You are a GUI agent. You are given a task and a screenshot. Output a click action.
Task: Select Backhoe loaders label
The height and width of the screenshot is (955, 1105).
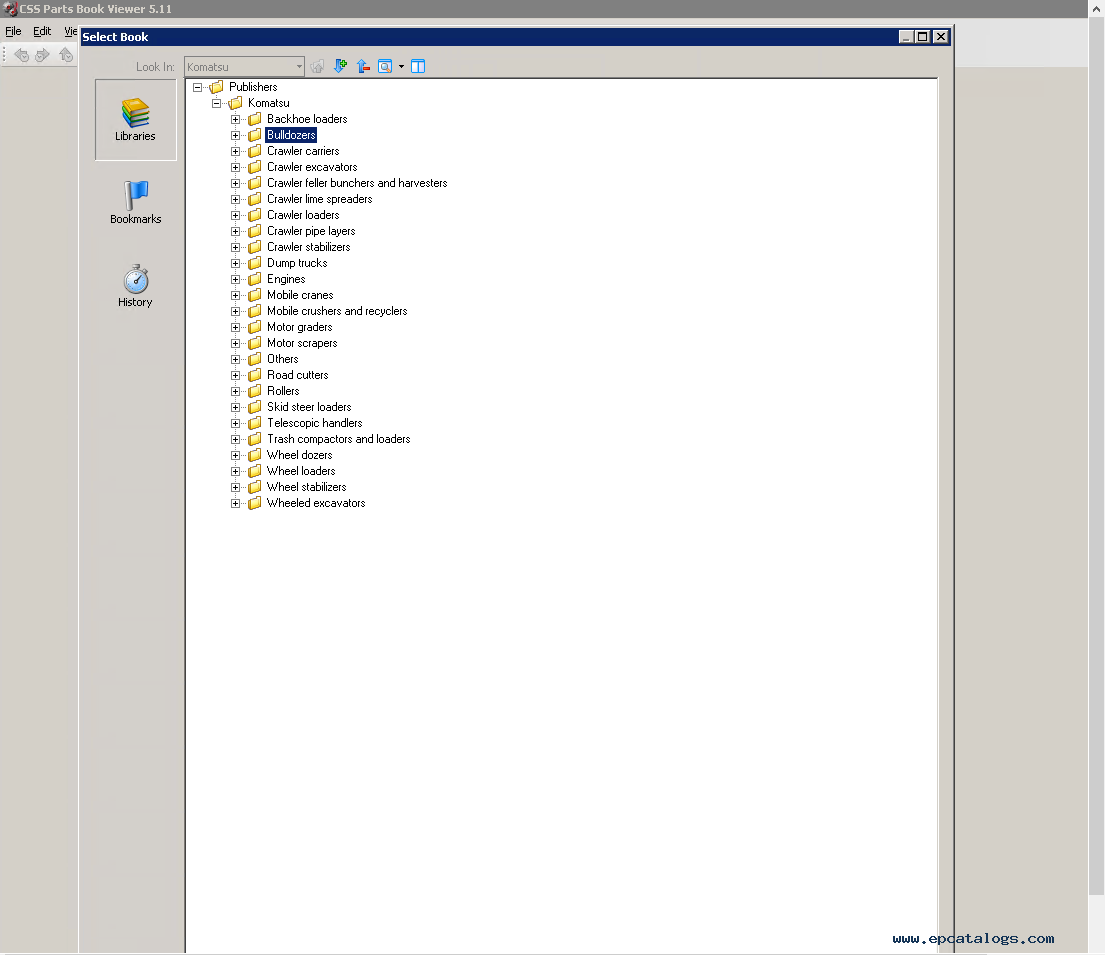tap(307, 119)
